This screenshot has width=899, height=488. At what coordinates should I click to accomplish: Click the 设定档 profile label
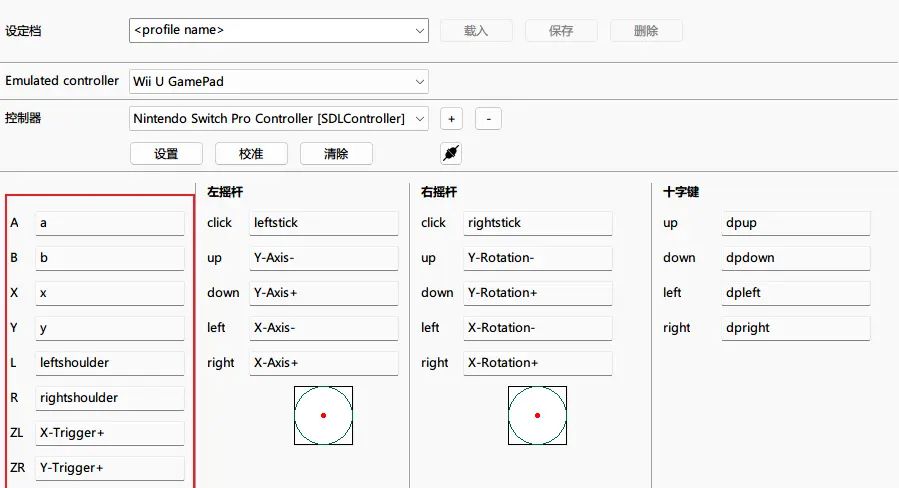pos(23,31)
